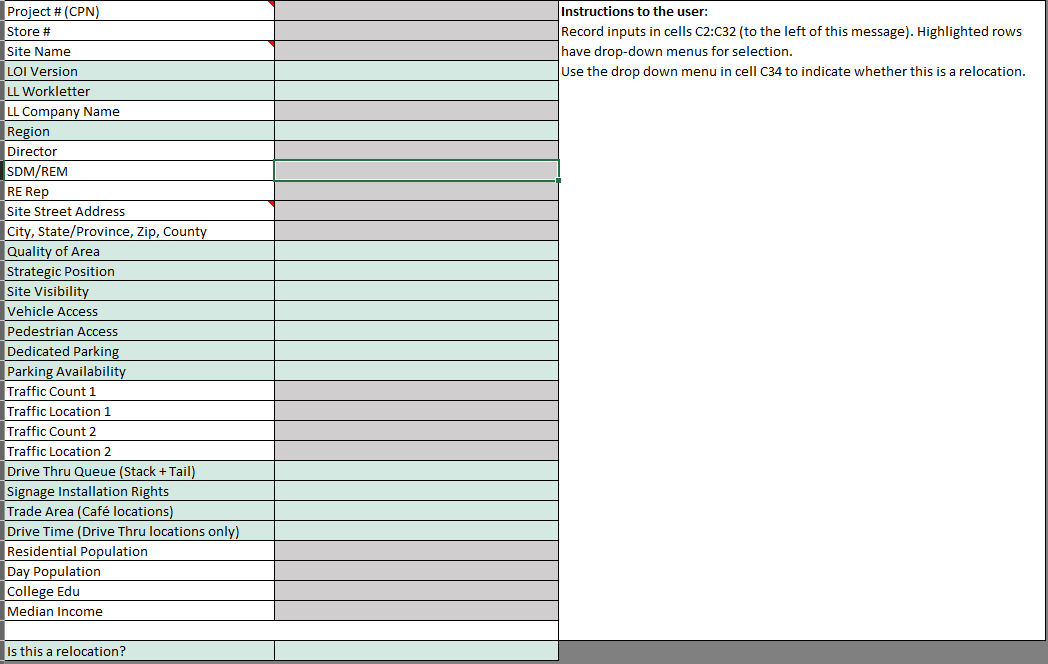The image size is (1048, 664).
Task: Open the 'Is this a relocation?' drop-down cell
Action: point(416,651)
